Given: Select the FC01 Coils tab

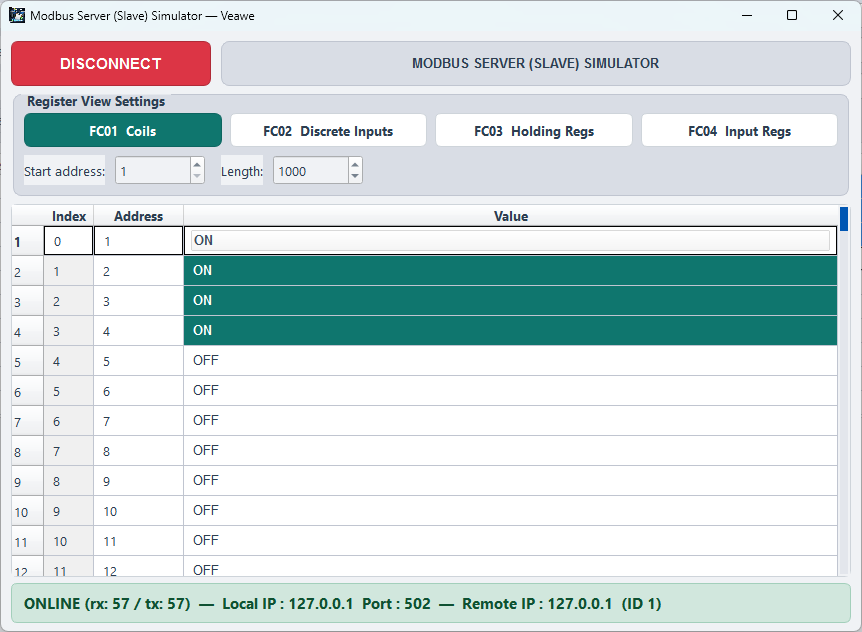Looking at the screenshot, I should 123,131.
